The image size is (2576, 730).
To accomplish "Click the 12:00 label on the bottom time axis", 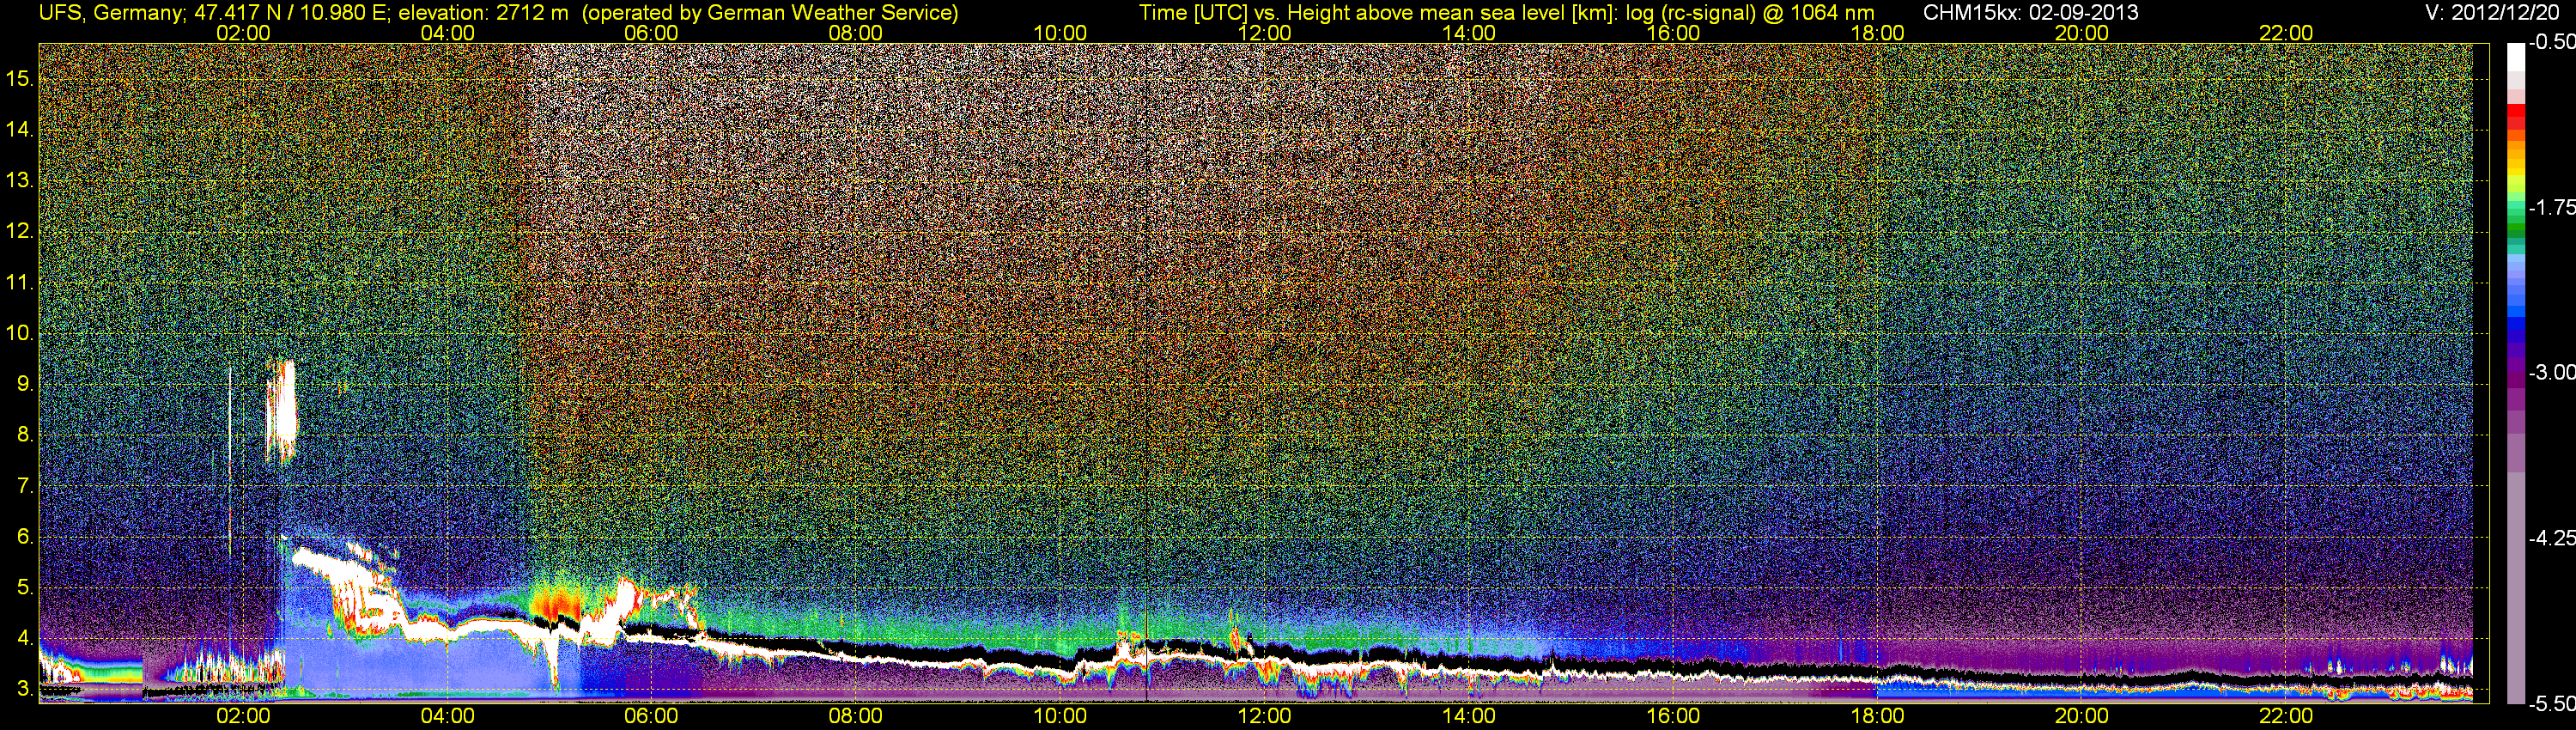I will pyautogui.click(x=1264, y=716).
